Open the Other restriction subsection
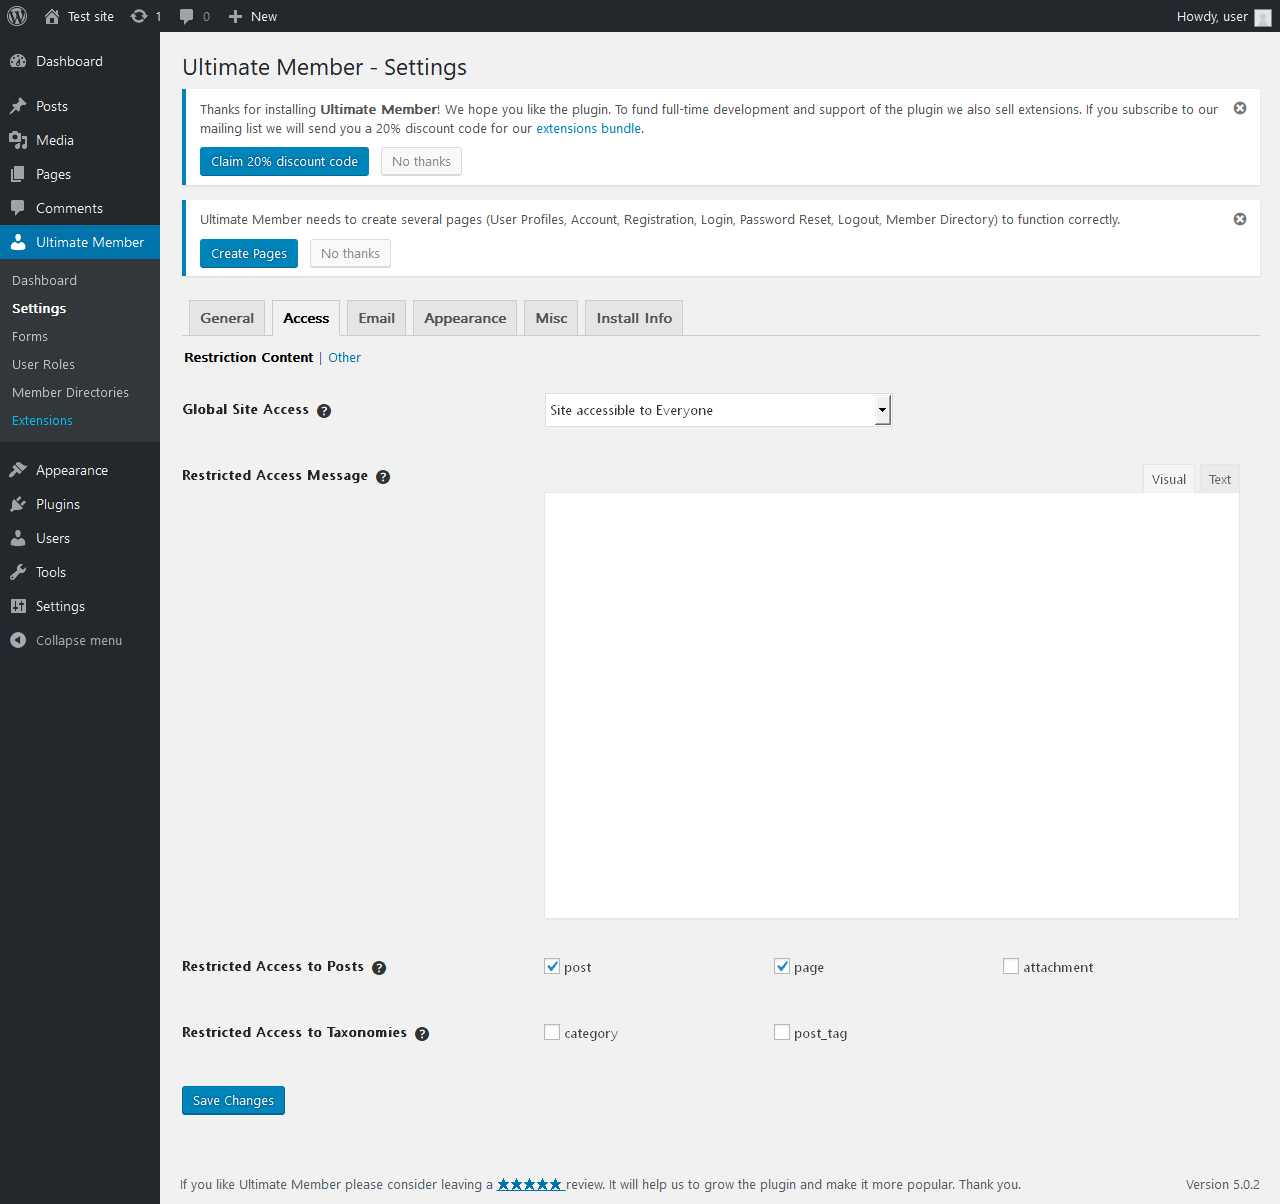This screenshot has height=1204, width=1280. click(345, 357)
